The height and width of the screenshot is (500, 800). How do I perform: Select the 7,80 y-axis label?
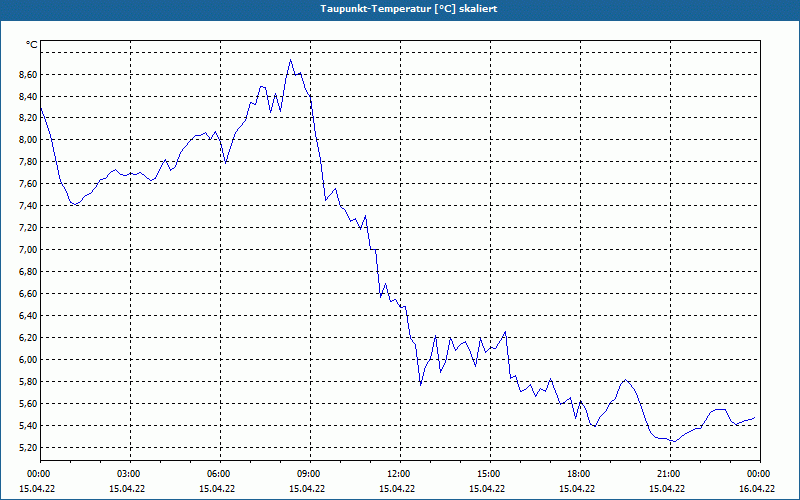28,162
